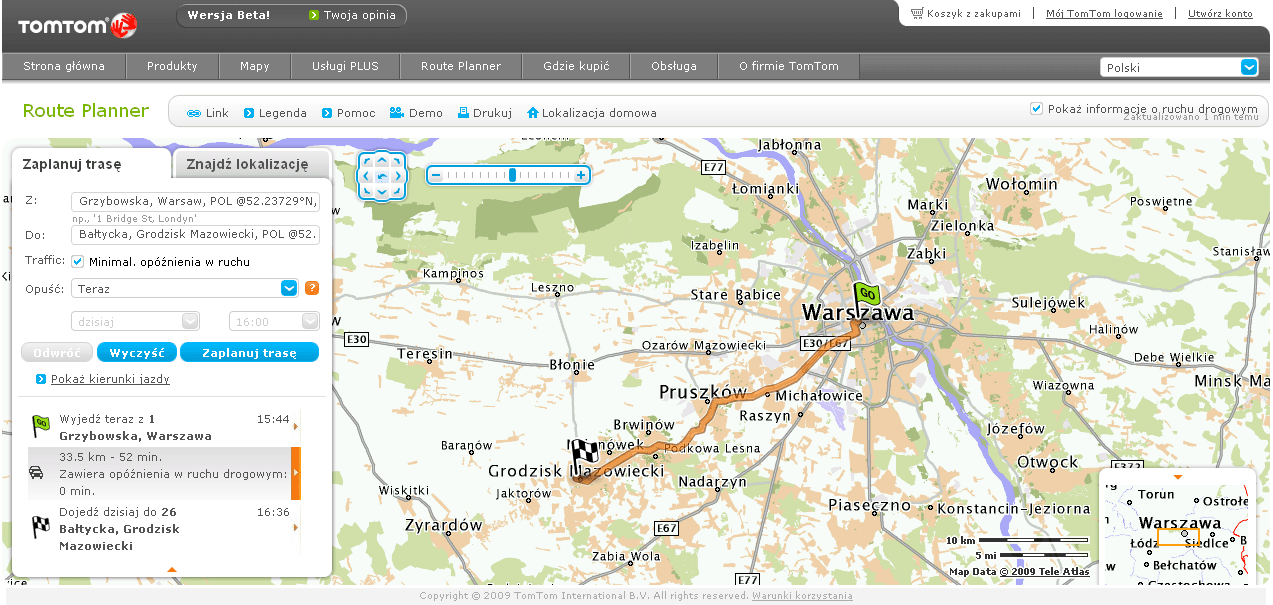Screen dimensions: 1273x605
Task: Click checkered flag icon in route summary
Action: (41, 526)
